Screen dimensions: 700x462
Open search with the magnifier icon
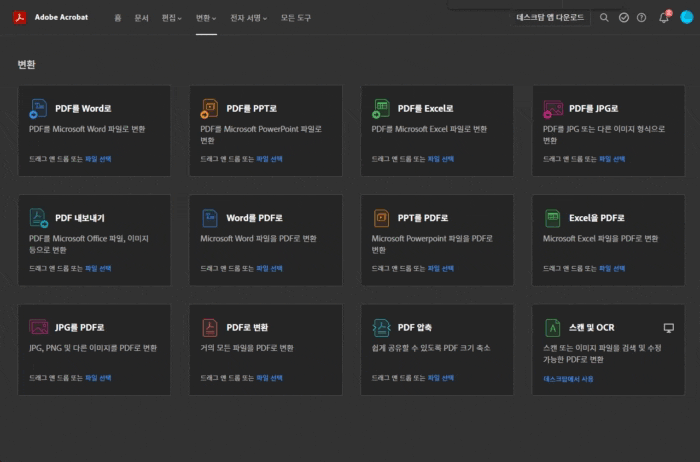(604, 17)
